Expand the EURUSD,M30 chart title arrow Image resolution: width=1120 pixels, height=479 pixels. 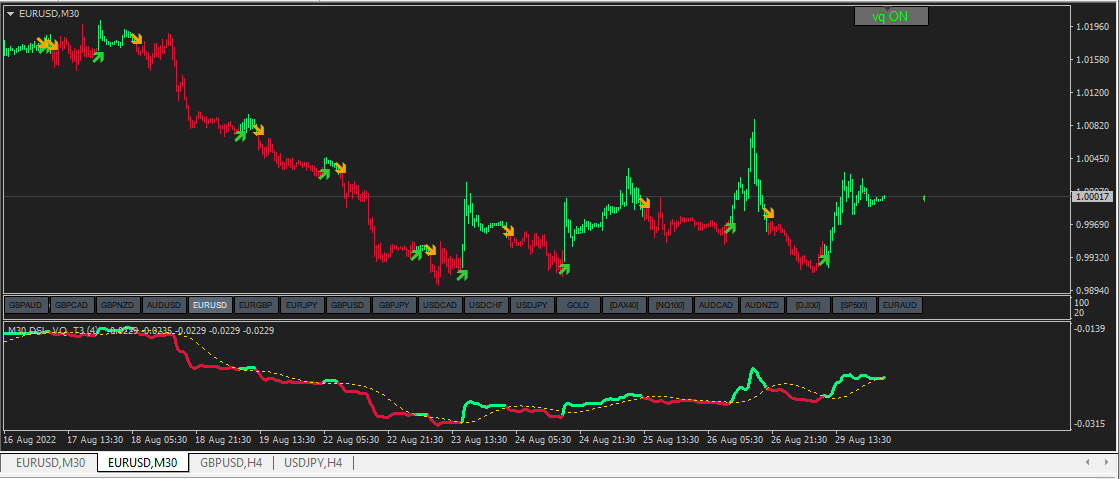(x=11, y=14)
